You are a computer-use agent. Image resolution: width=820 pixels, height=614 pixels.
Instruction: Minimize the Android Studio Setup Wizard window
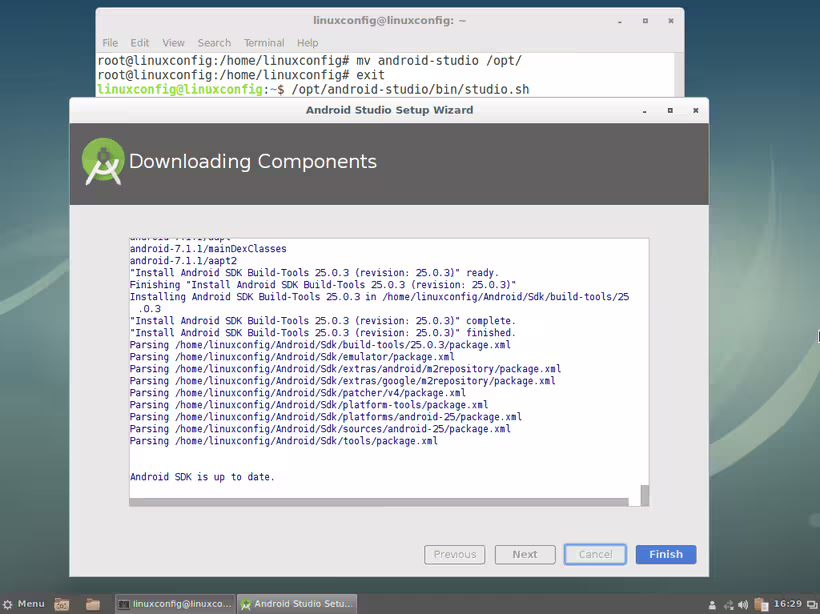(644, 111)
